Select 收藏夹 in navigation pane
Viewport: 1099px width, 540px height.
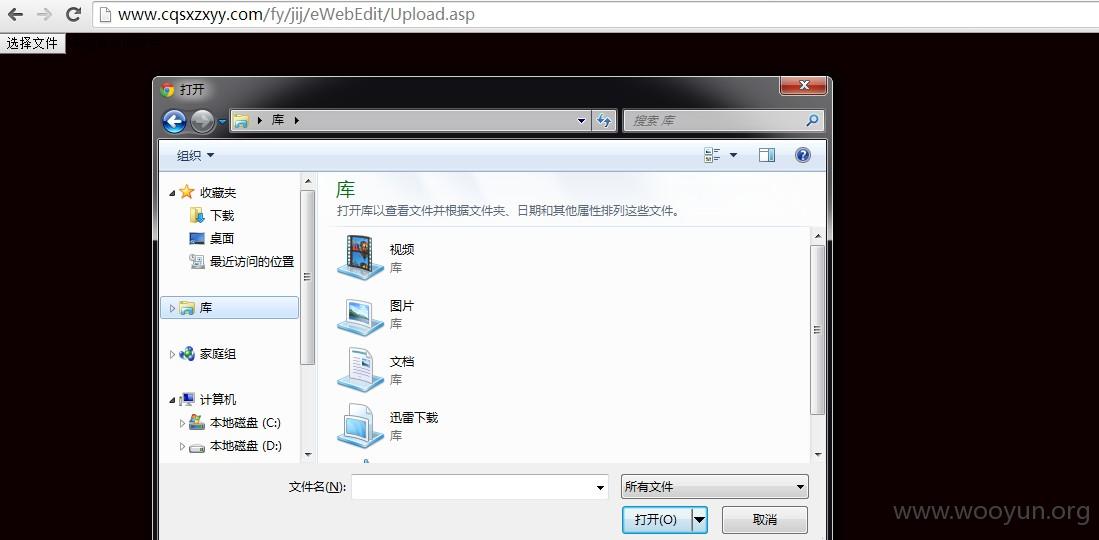(218, 192)
